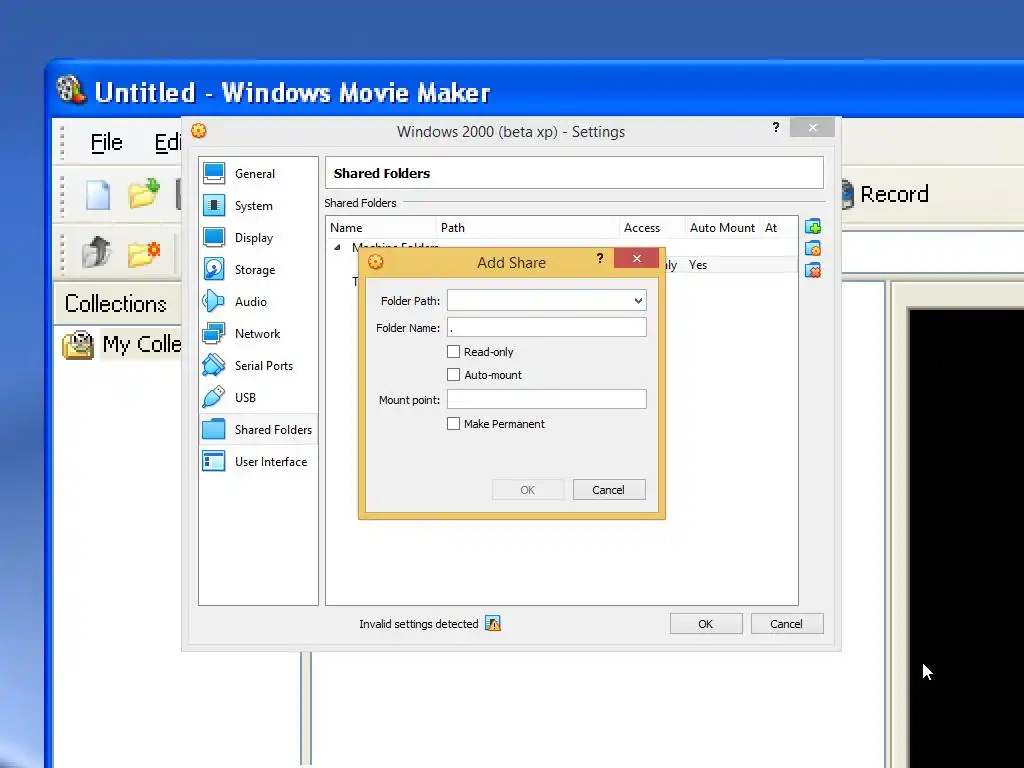Open the Serial Ports settings category
Screen dimensions: 1024x768
tap(258, 366)
